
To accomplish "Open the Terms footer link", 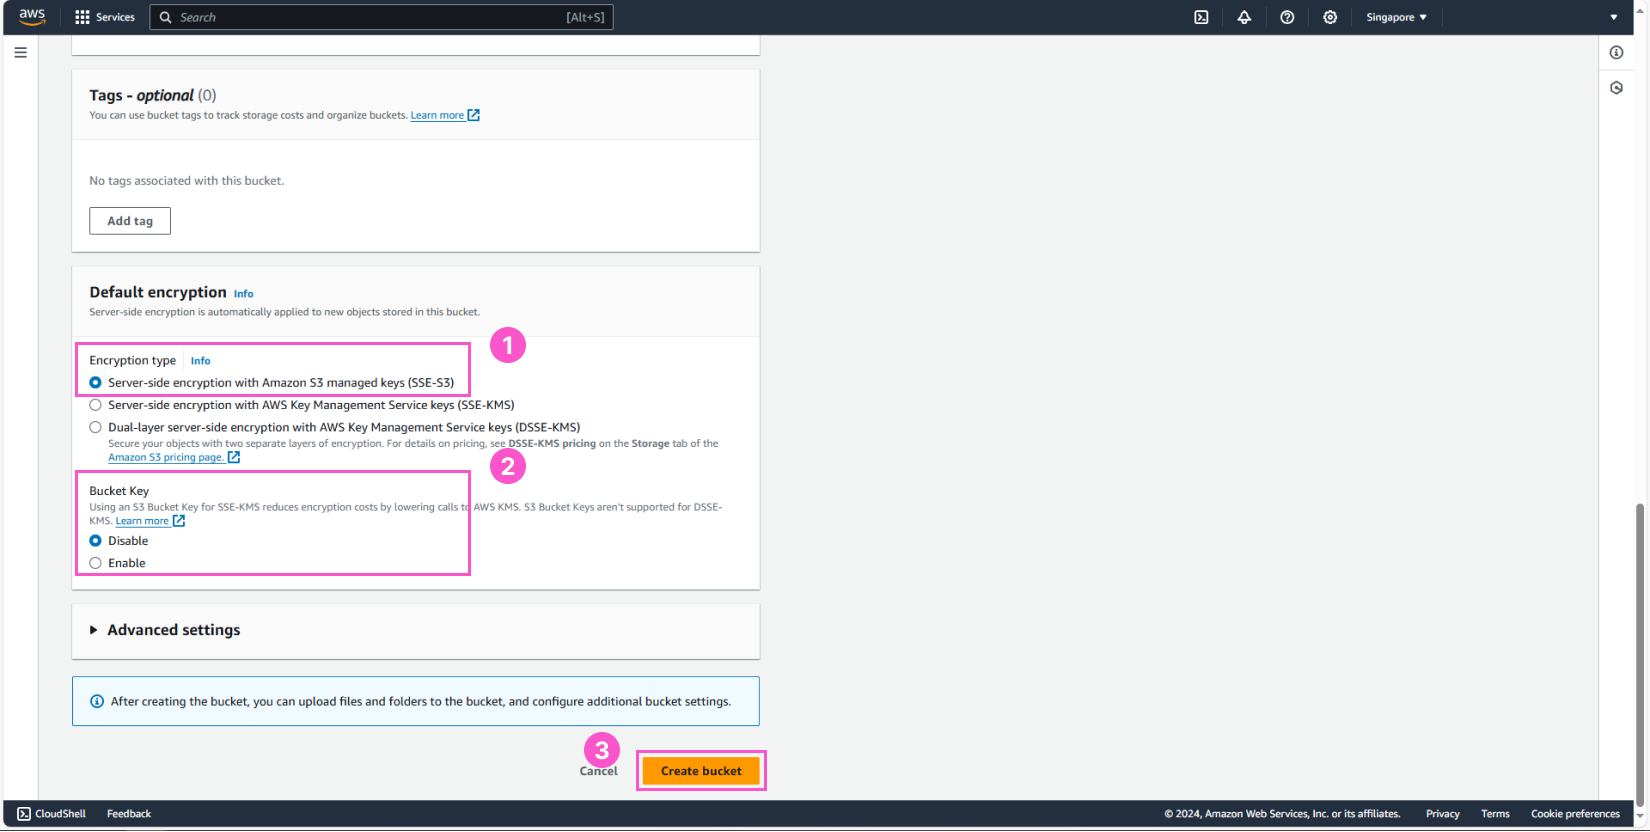I will pos(1495,814).
